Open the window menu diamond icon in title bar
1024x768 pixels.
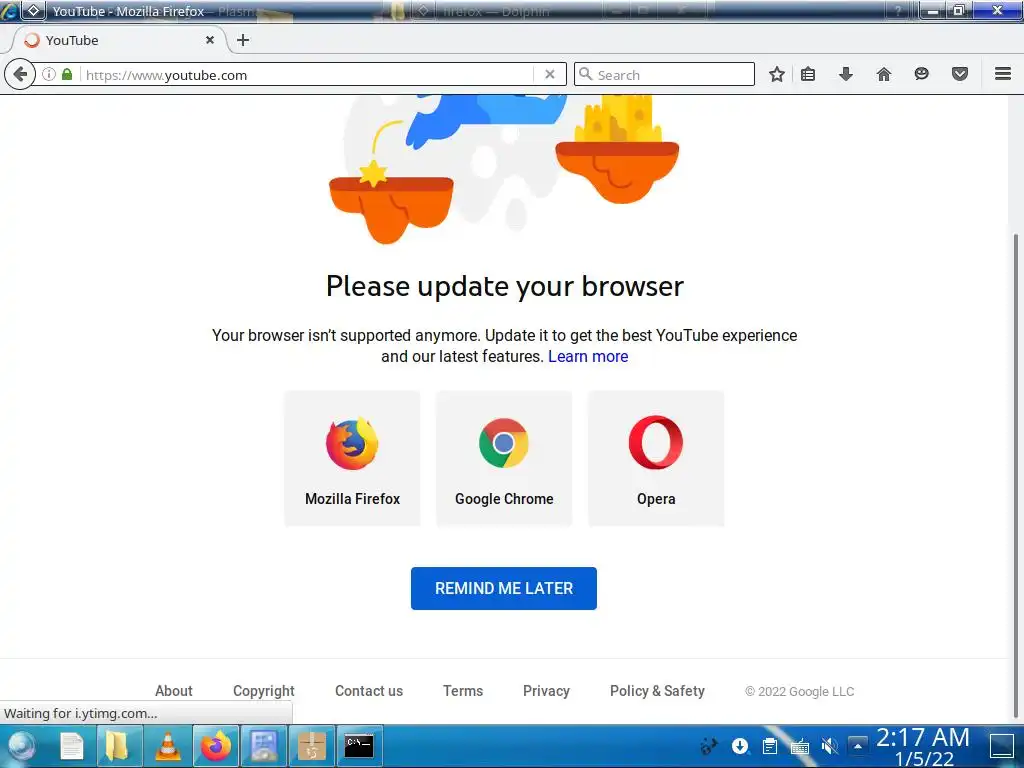click(x=33, y=10)
